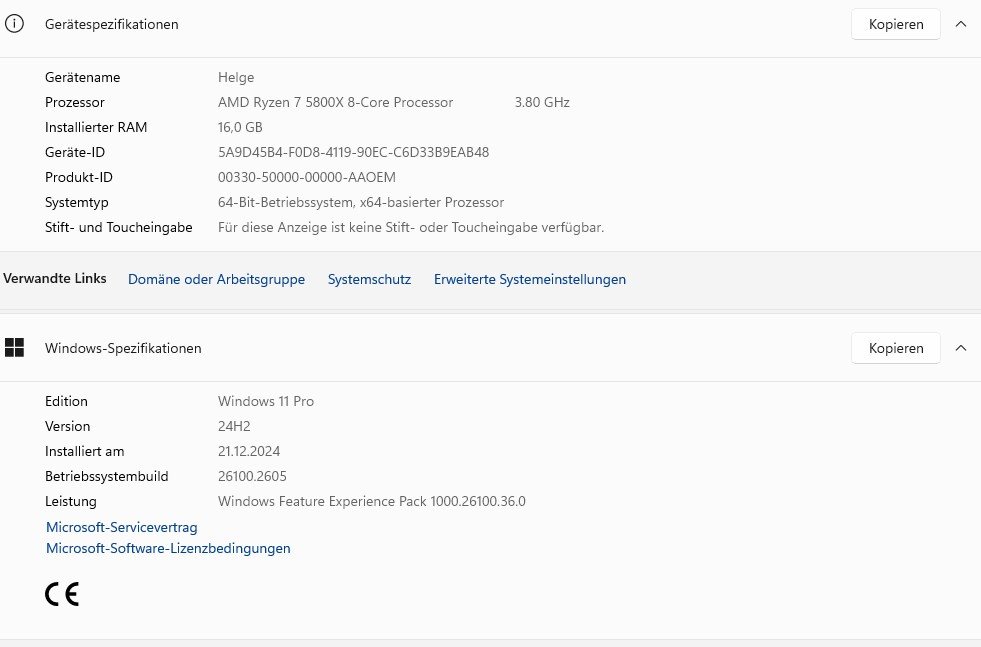This screenshot has width=981, height=647.
Task: Collapse the Gerätespezifikationen section chevron
Action: [961, 24]
